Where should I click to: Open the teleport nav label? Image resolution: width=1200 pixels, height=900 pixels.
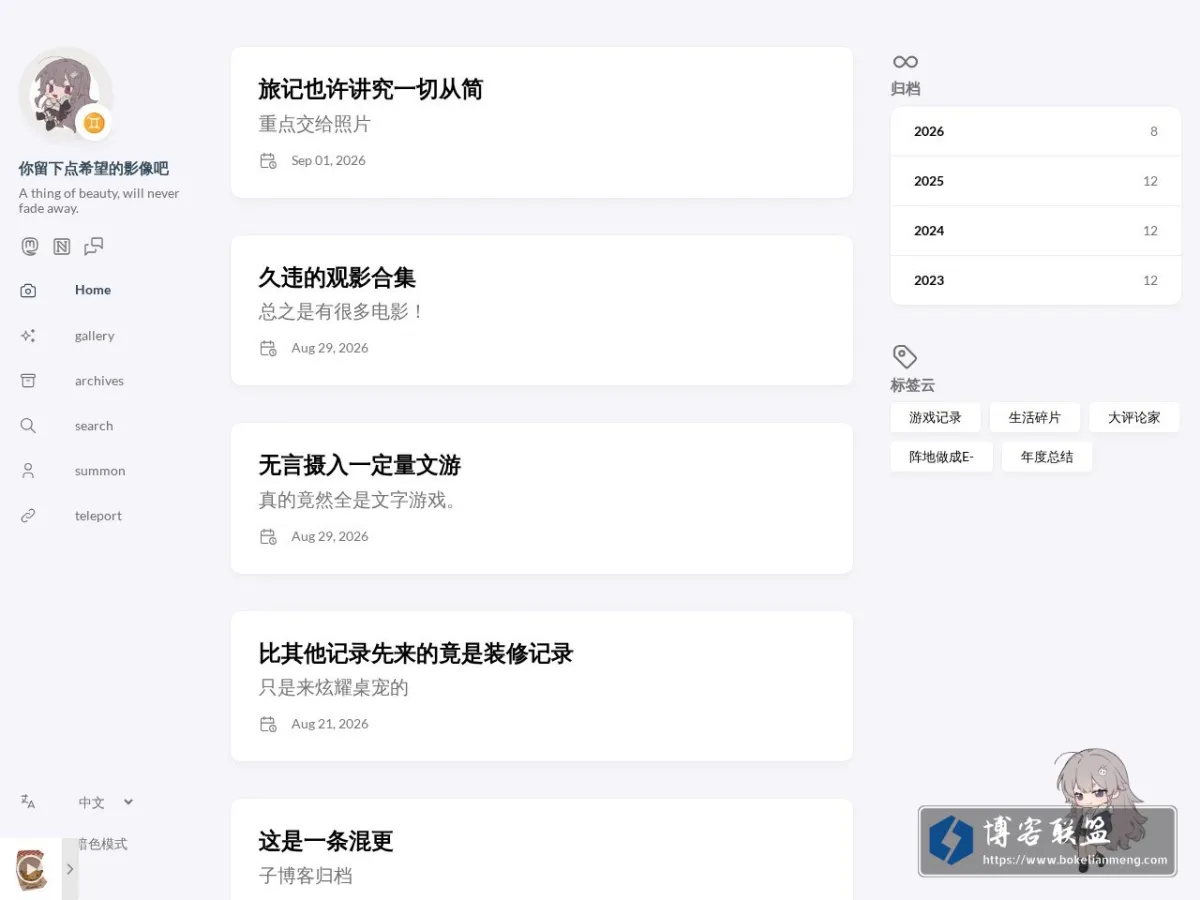pos(98,516)
